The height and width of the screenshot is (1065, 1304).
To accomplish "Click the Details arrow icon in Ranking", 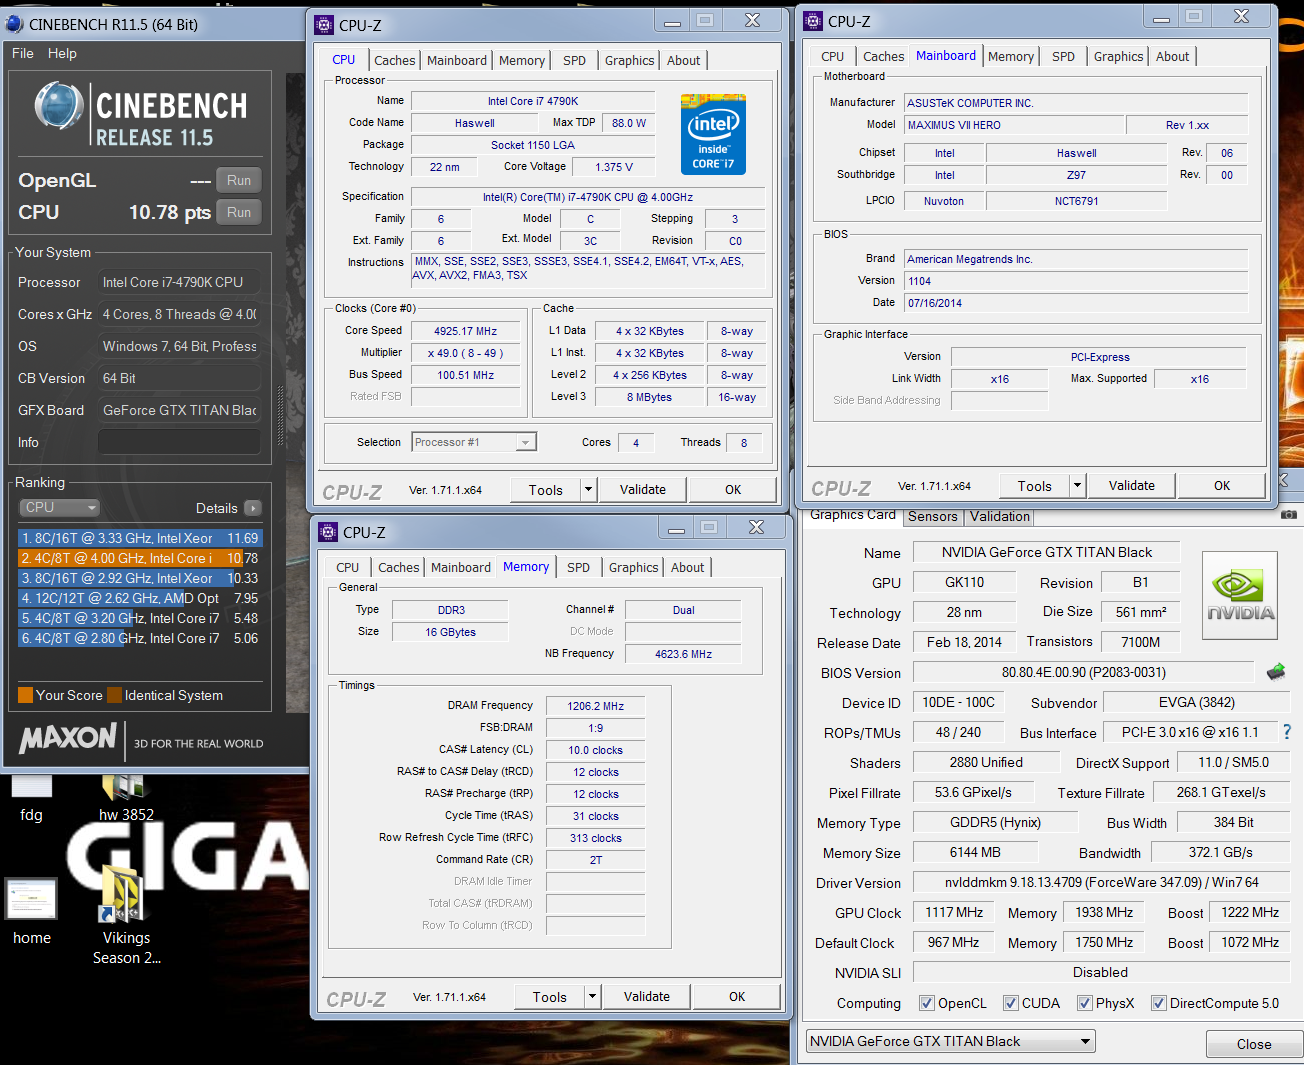I will (x=253, y=508).
